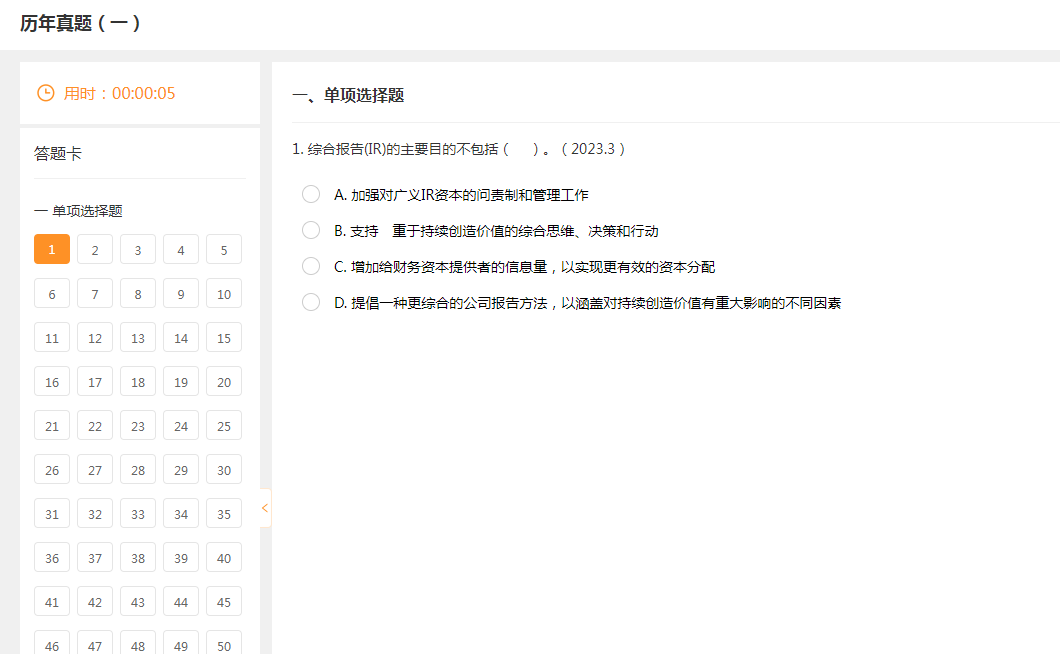
Task: Jump to question 13
Action: pos(138,338)
